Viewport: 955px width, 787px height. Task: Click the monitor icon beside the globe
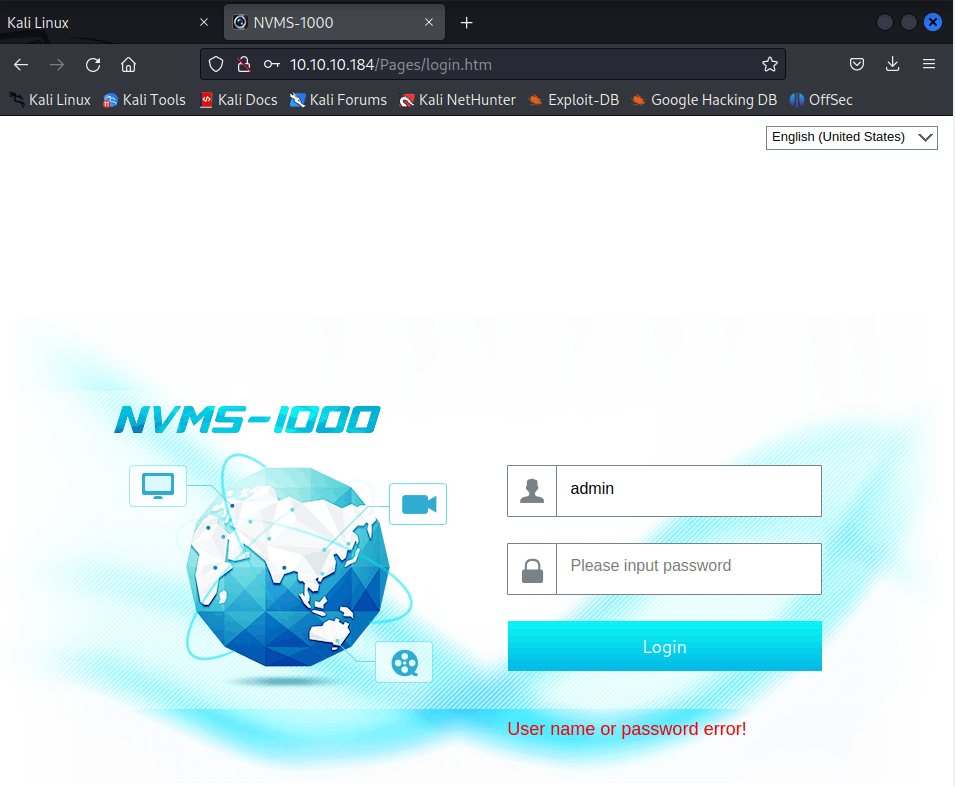(x=158, y=485)
